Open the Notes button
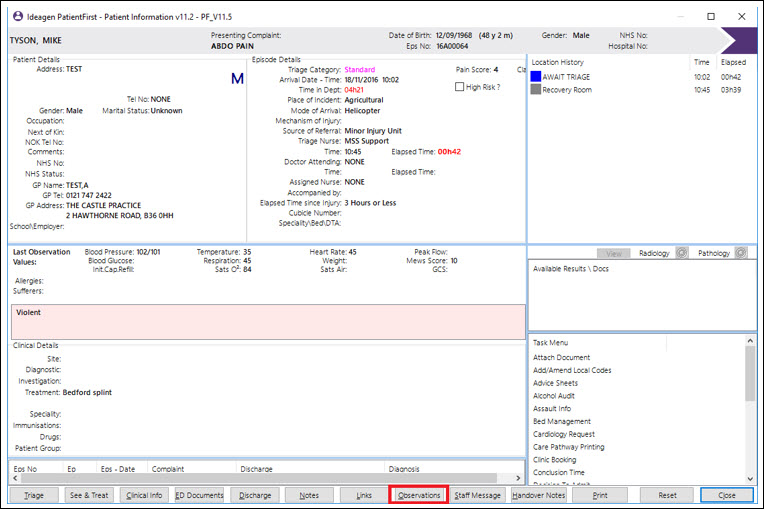This screenshot has height=509, width=764. pyautogui.click(x=309, y=495)
